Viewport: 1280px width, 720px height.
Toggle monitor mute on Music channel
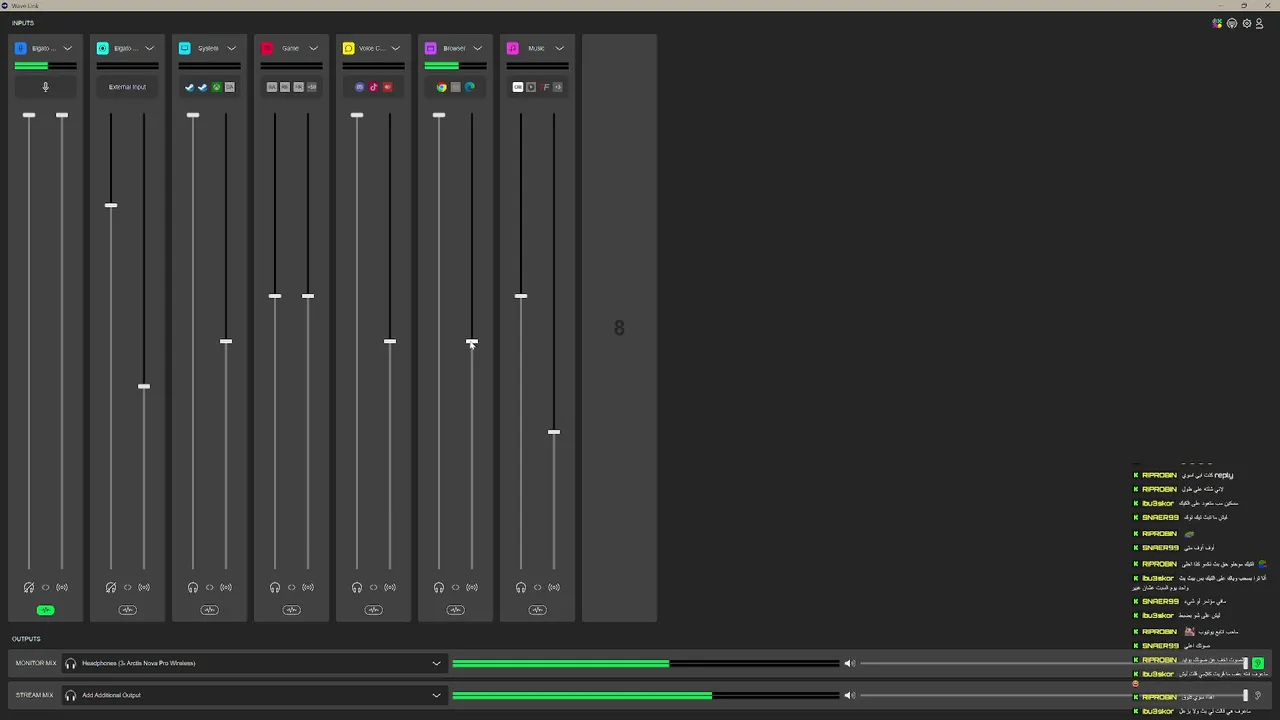point(521,587)
